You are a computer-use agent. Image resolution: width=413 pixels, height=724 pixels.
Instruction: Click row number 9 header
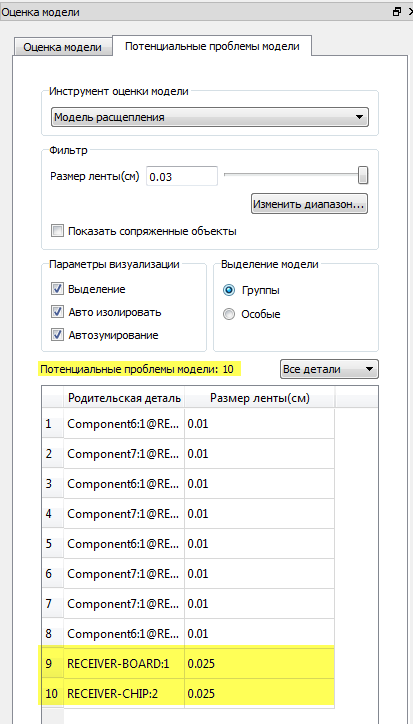(x=53, y=664)
